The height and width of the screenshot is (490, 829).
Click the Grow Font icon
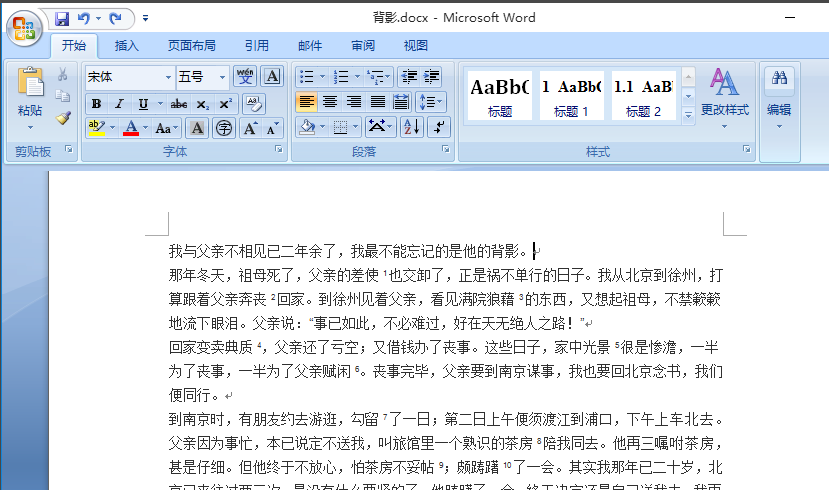click(250, 128)
